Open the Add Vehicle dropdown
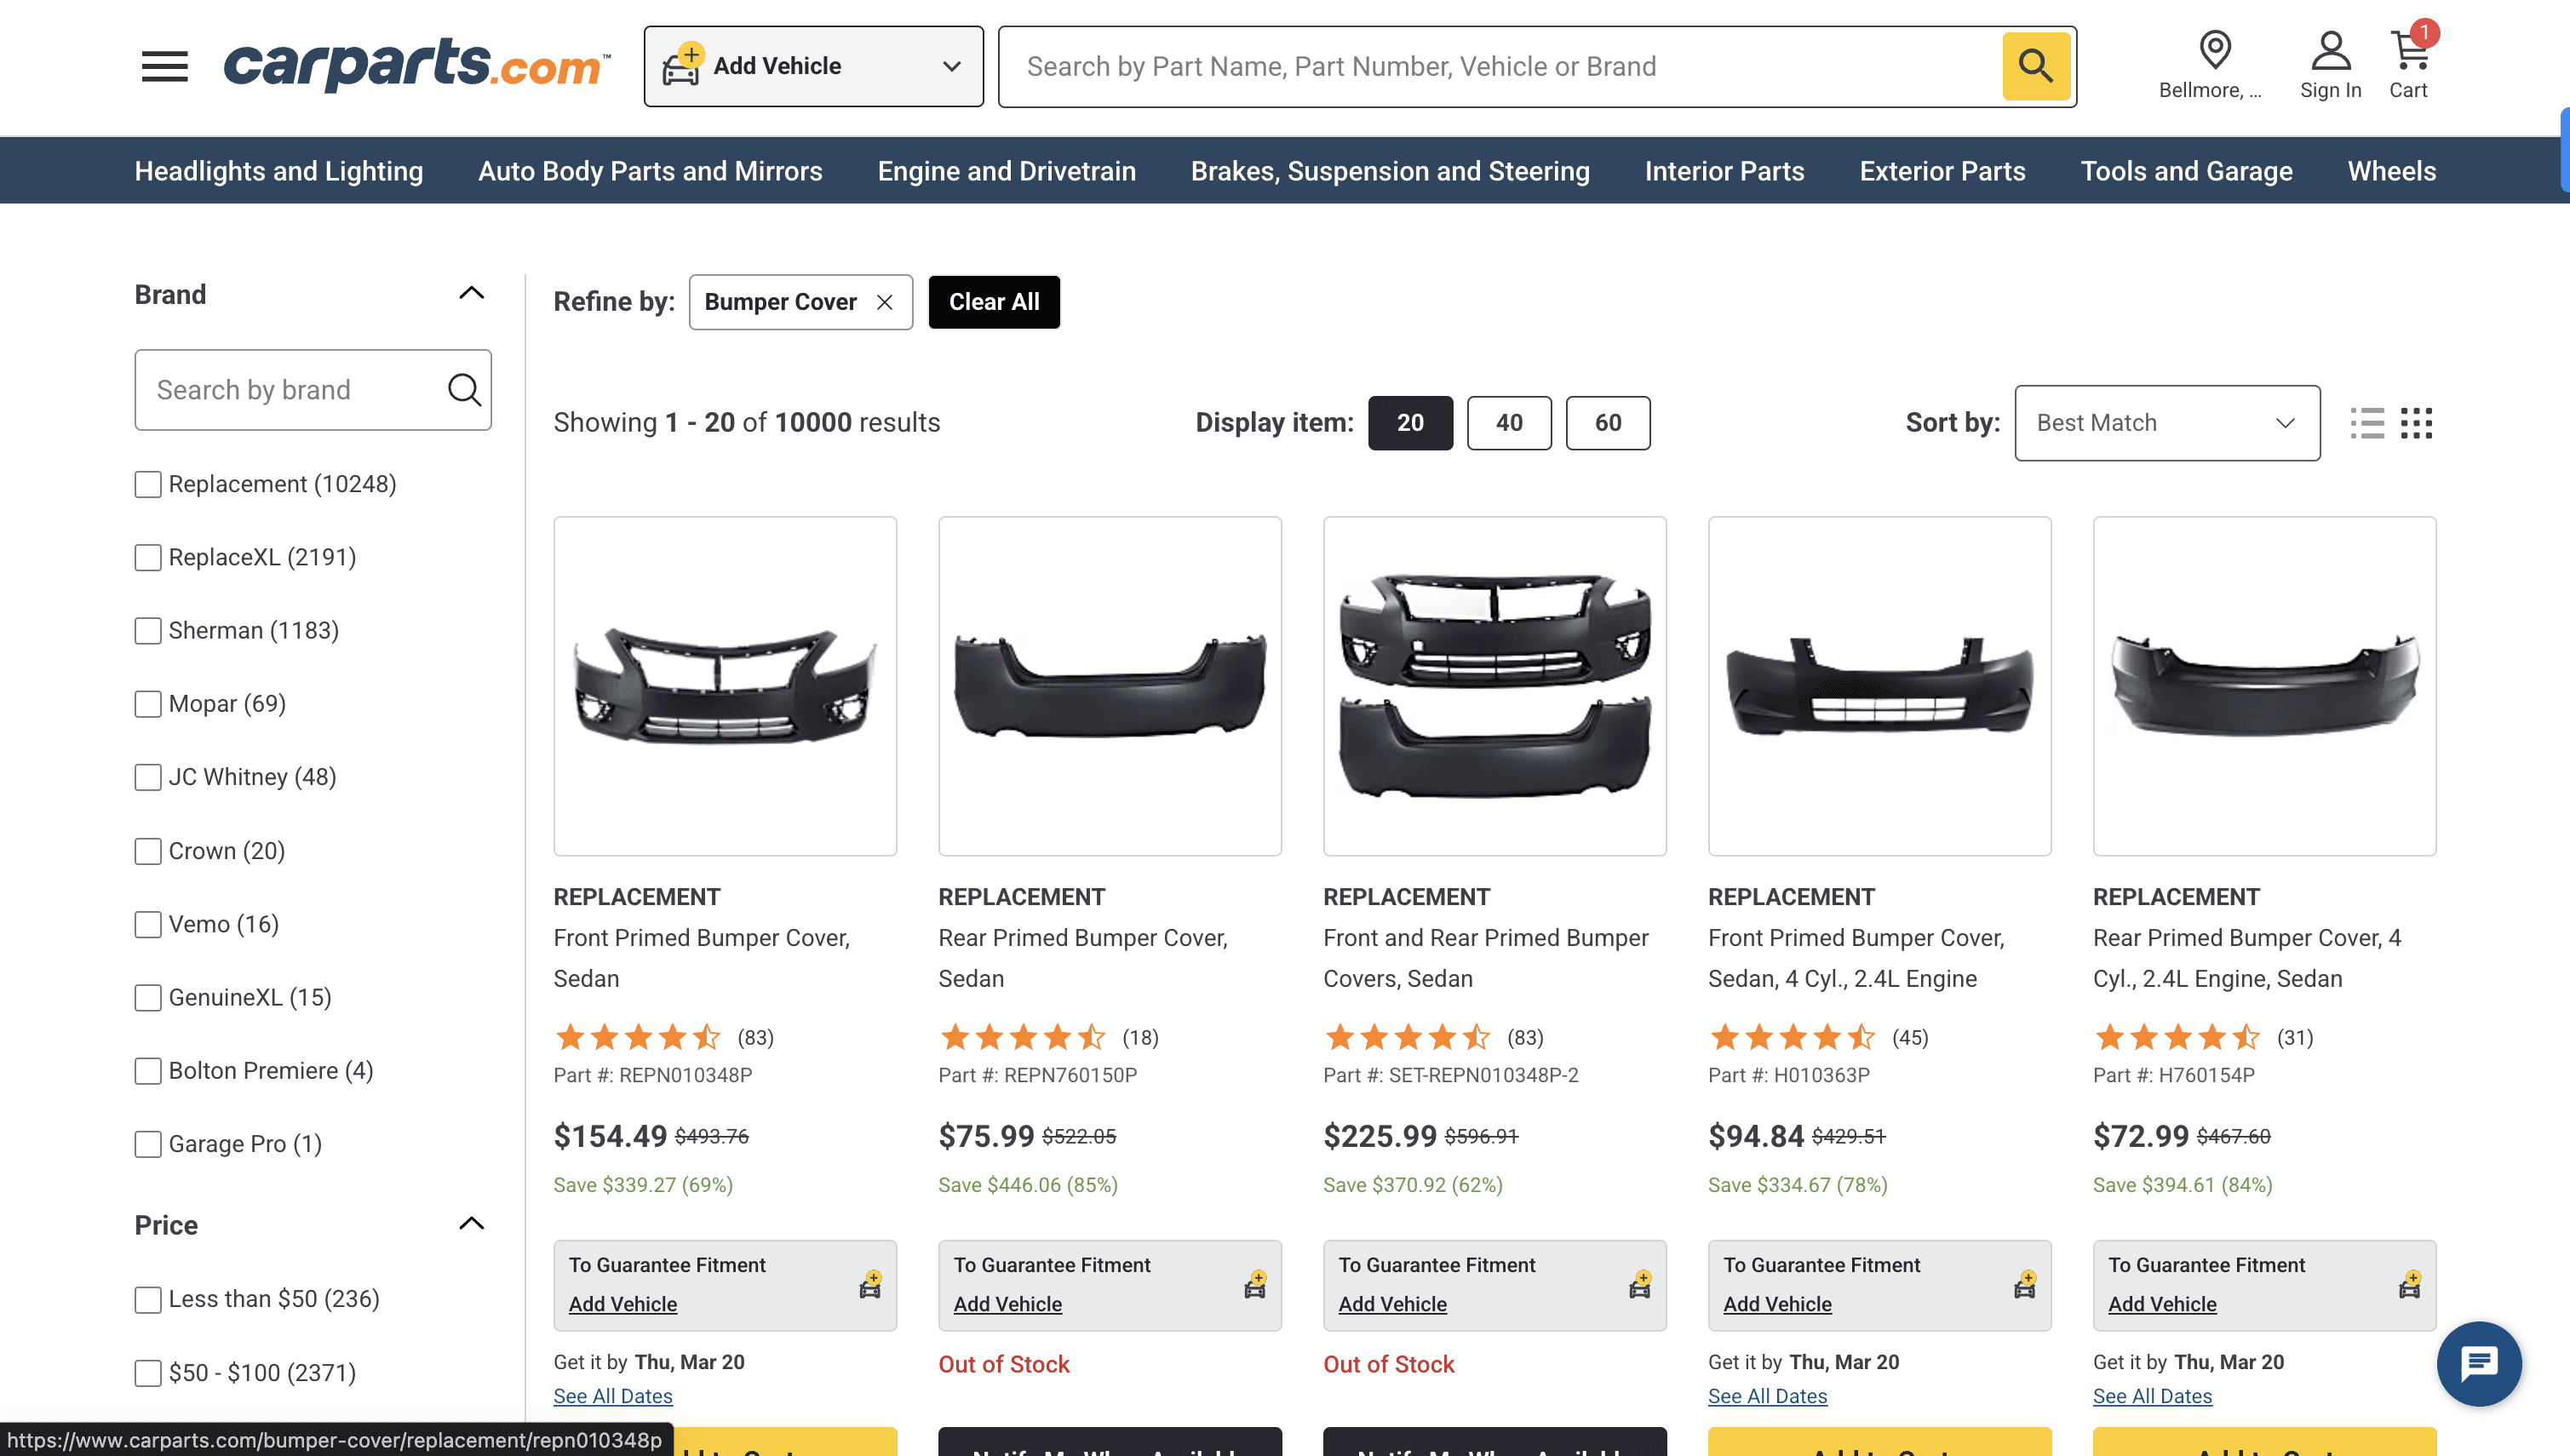 pos(813,67)
